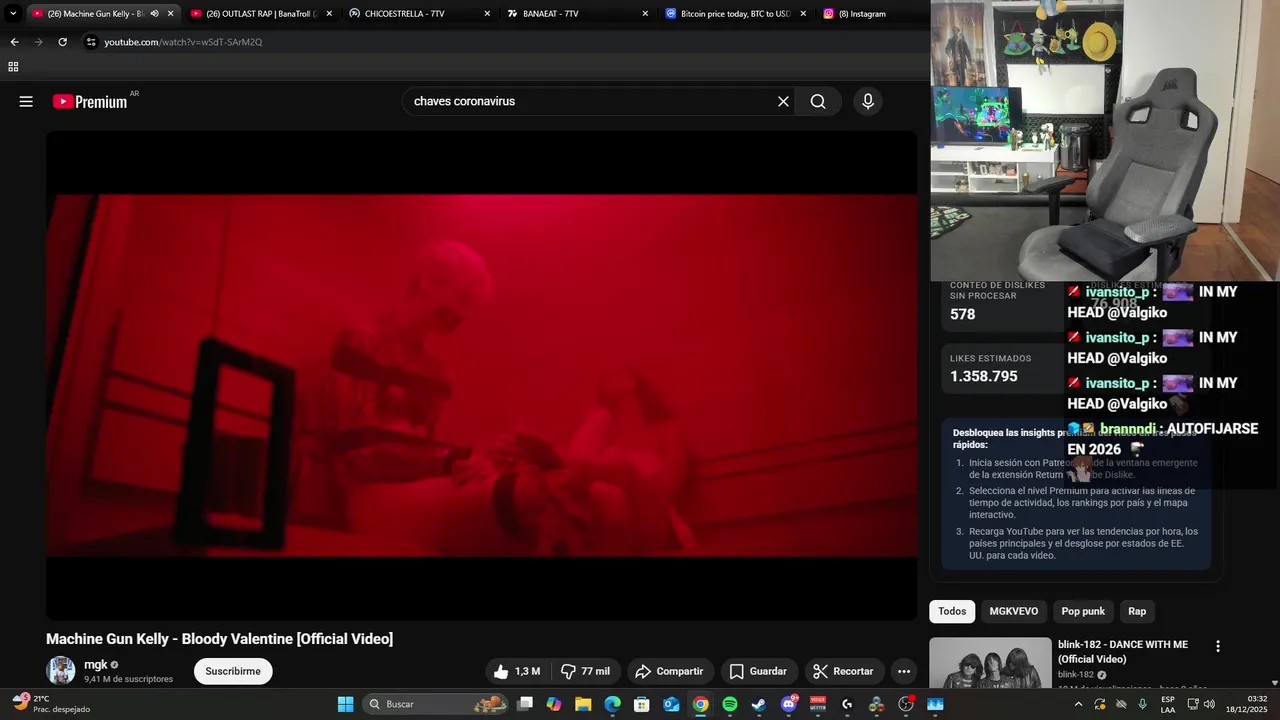This screenshot has height=720, width=1280.
Task: Click the YouTube Premium logo
Action: (91, 101)
